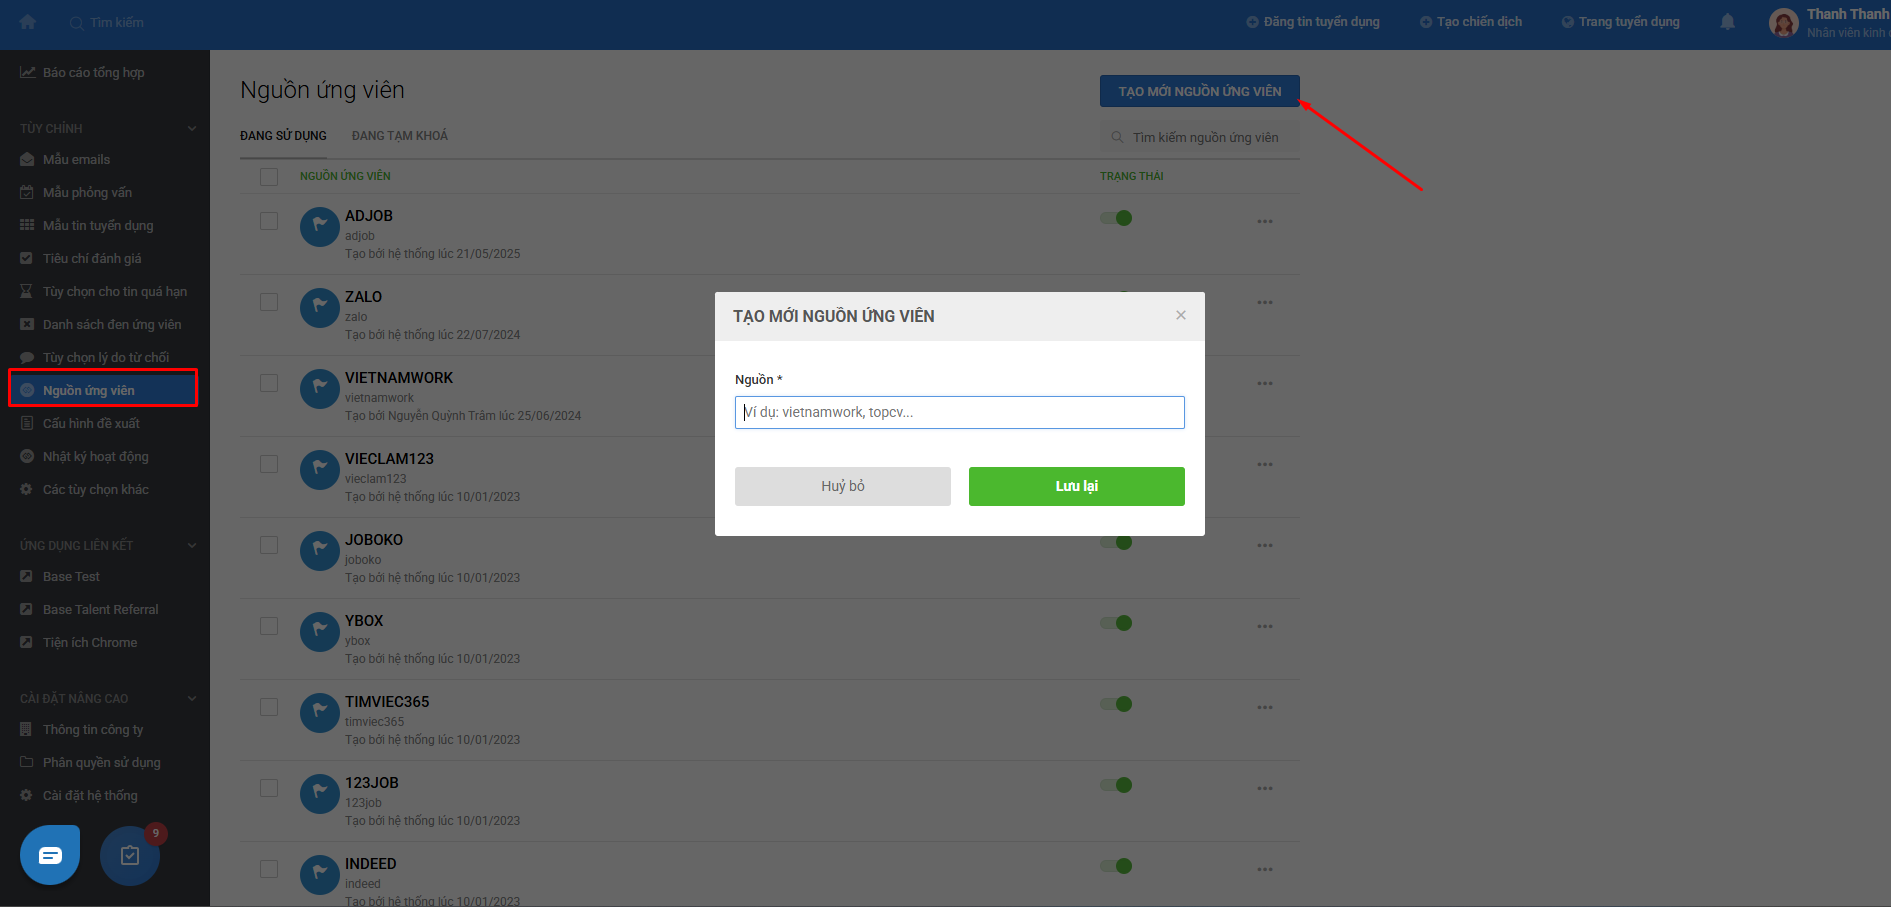Click the VIECLAM123 source flag icon
This screenshot has height=907, width=1891.
pos(320,470)
